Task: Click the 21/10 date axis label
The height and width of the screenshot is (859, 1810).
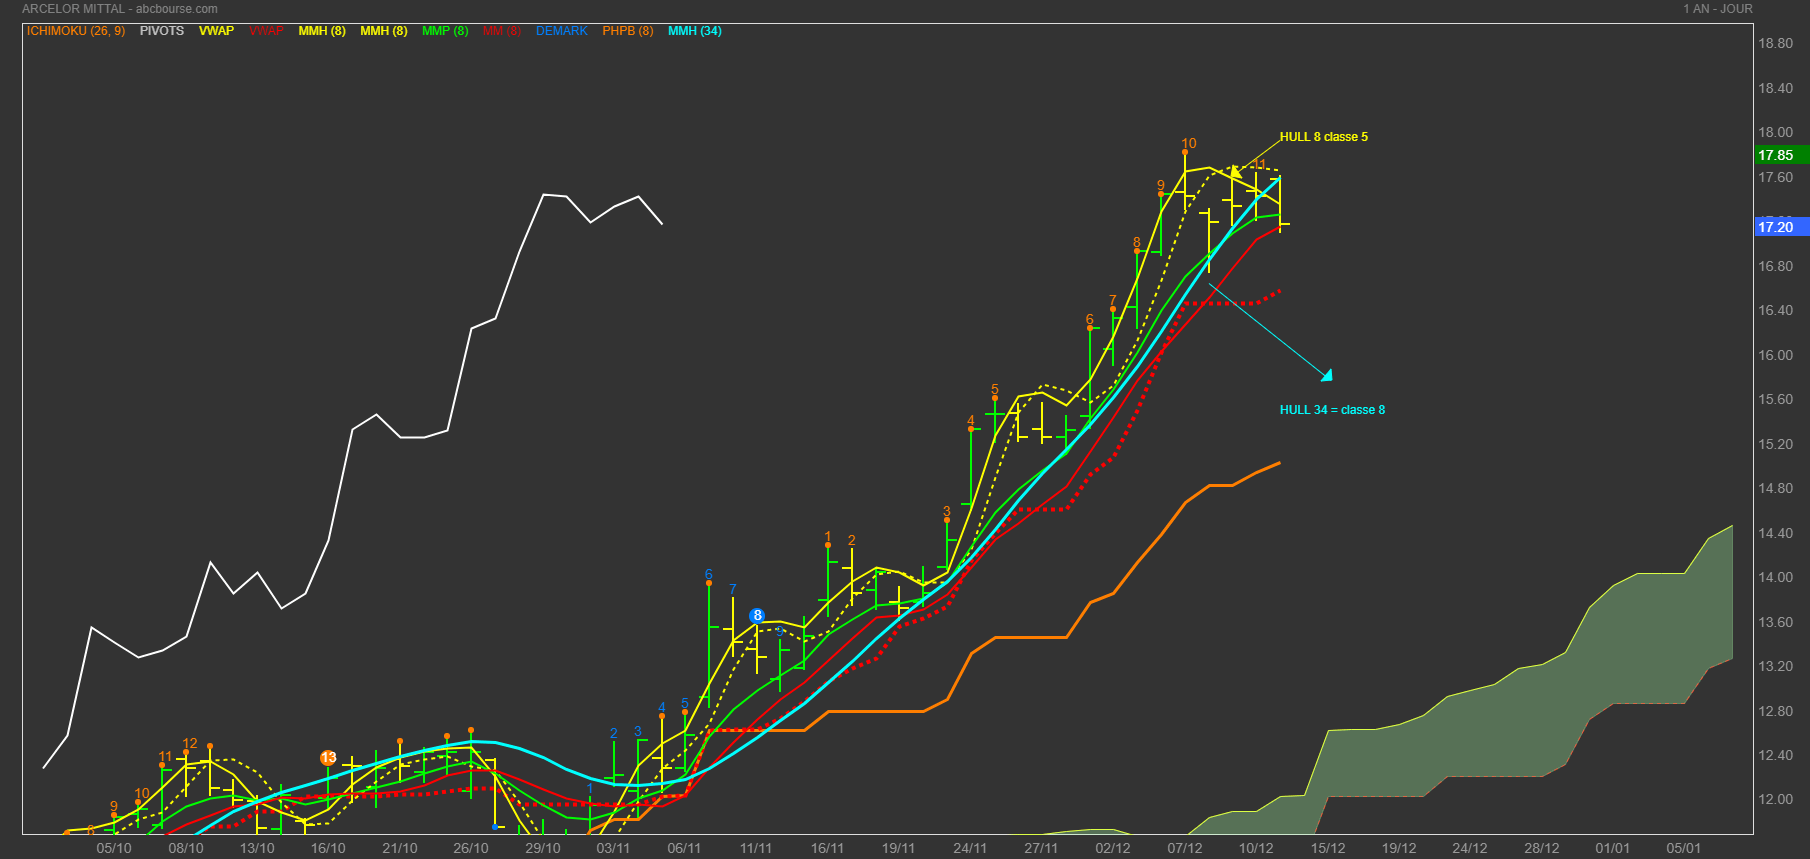Action: pyautogui.click(x=400, y=848)
